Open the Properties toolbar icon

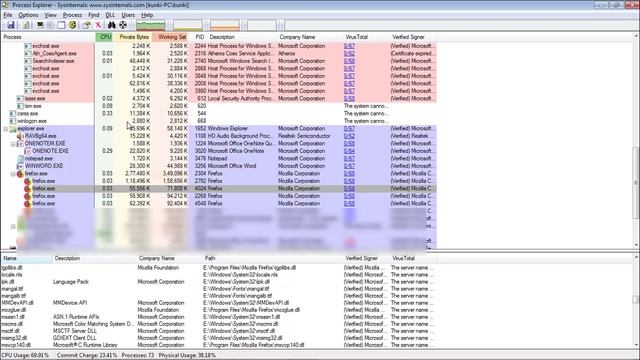[x=86, y=25]
